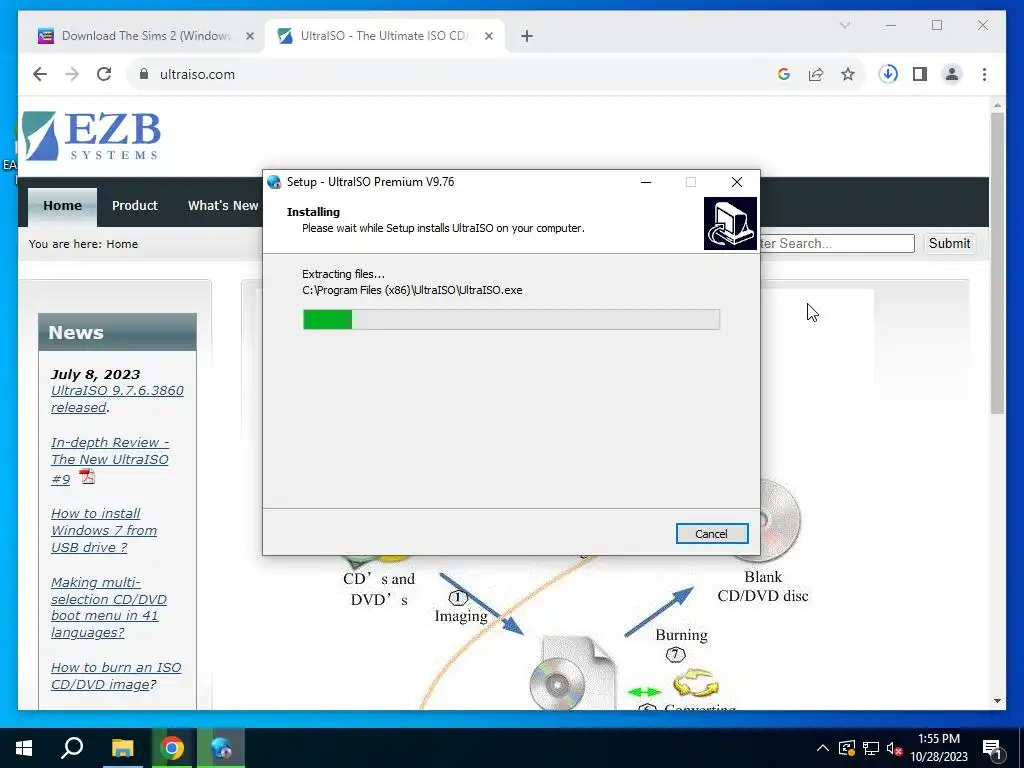1024x768 pixels.
Task: Open How to burn an ISO link
Action: pos(116,676)
